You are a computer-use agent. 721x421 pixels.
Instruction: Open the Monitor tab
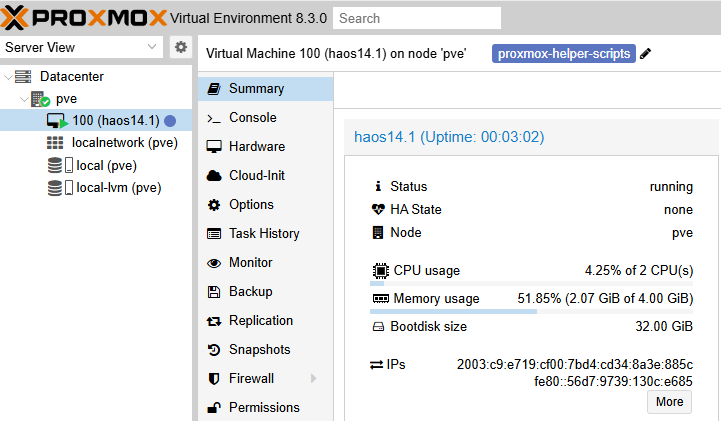[x=265, y=262]
